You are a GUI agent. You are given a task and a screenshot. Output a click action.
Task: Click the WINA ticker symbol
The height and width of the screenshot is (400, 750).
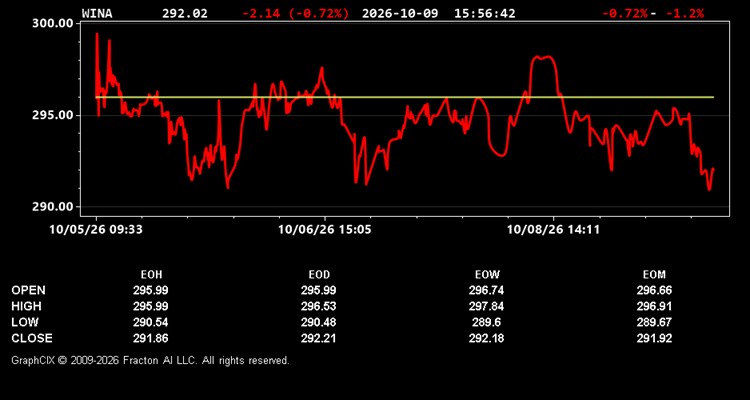click(x=97, y=13)
